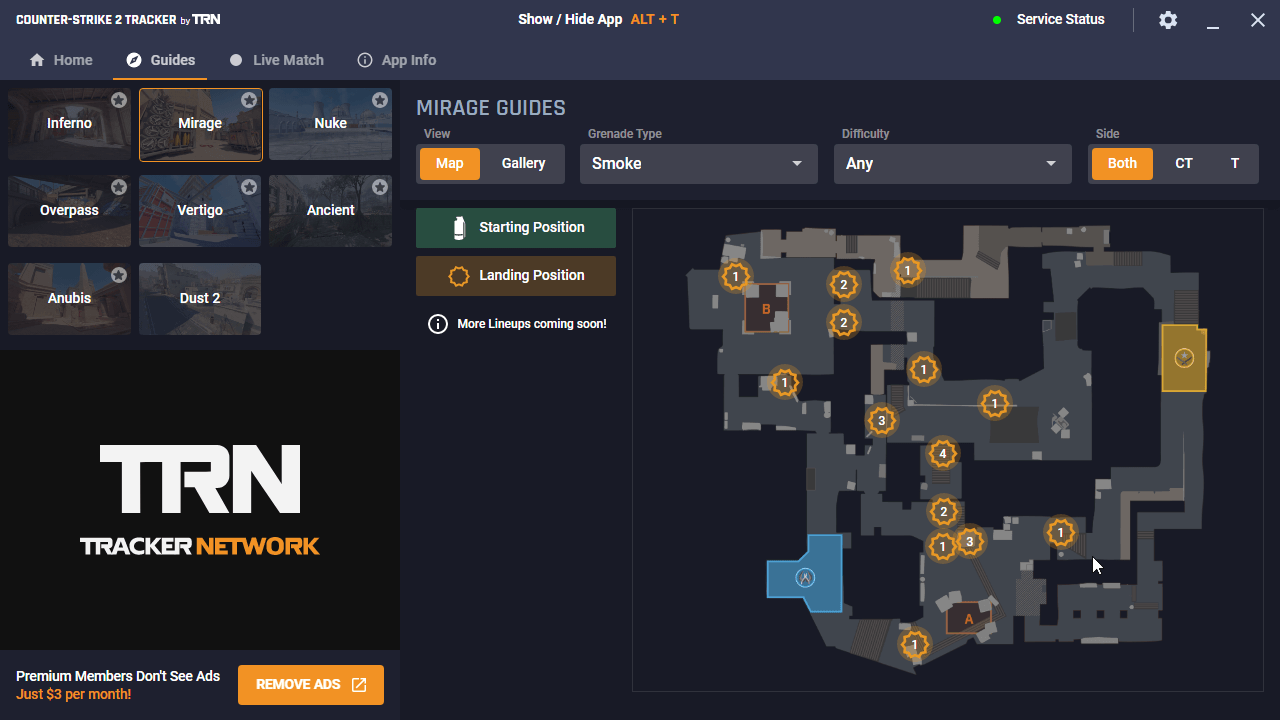
Task: Open the Nuke map guides
Action: pos(330,124)
